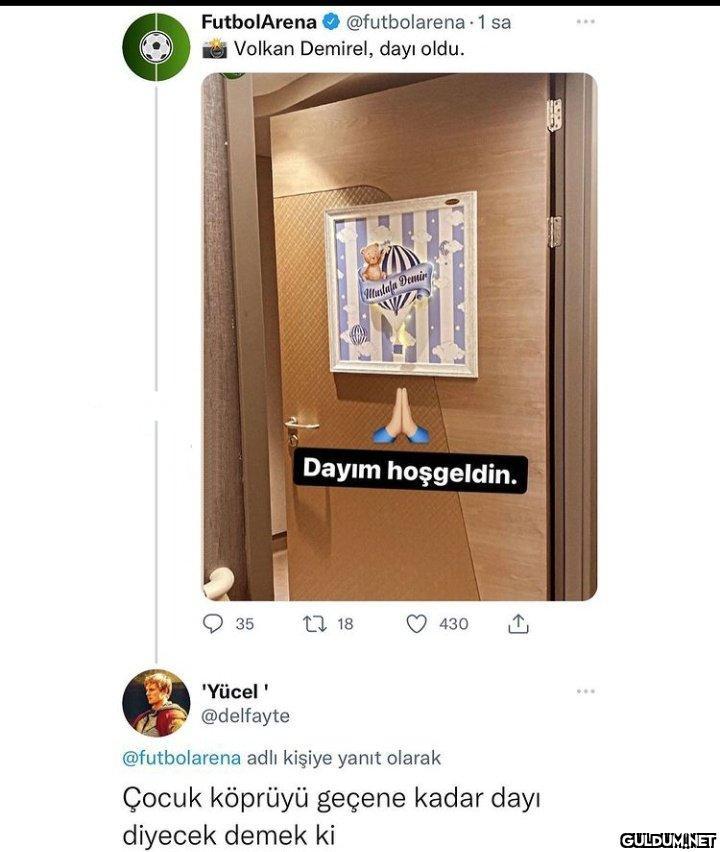Click the reply text about köprüyü
Viewport: 720px width, 852px height.
[x=331, y=817]
